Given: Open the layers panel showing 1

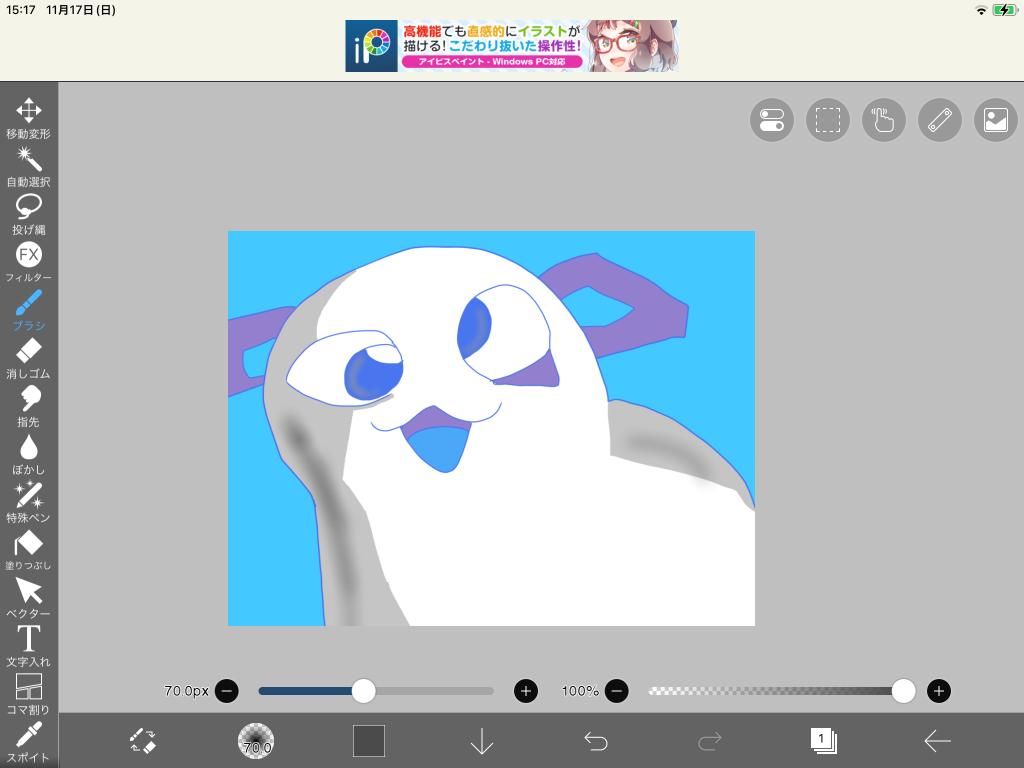Looking at the screenshot, I should [823, 741].
